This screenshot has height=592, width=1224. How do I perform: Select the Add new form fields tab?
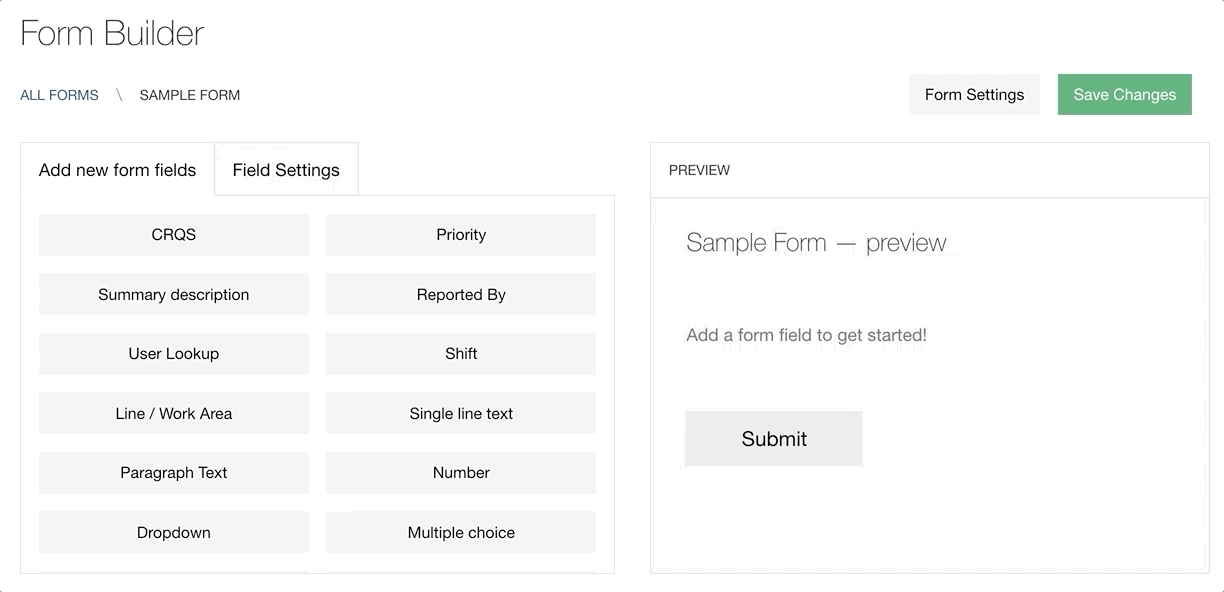(x=117, y=170)
